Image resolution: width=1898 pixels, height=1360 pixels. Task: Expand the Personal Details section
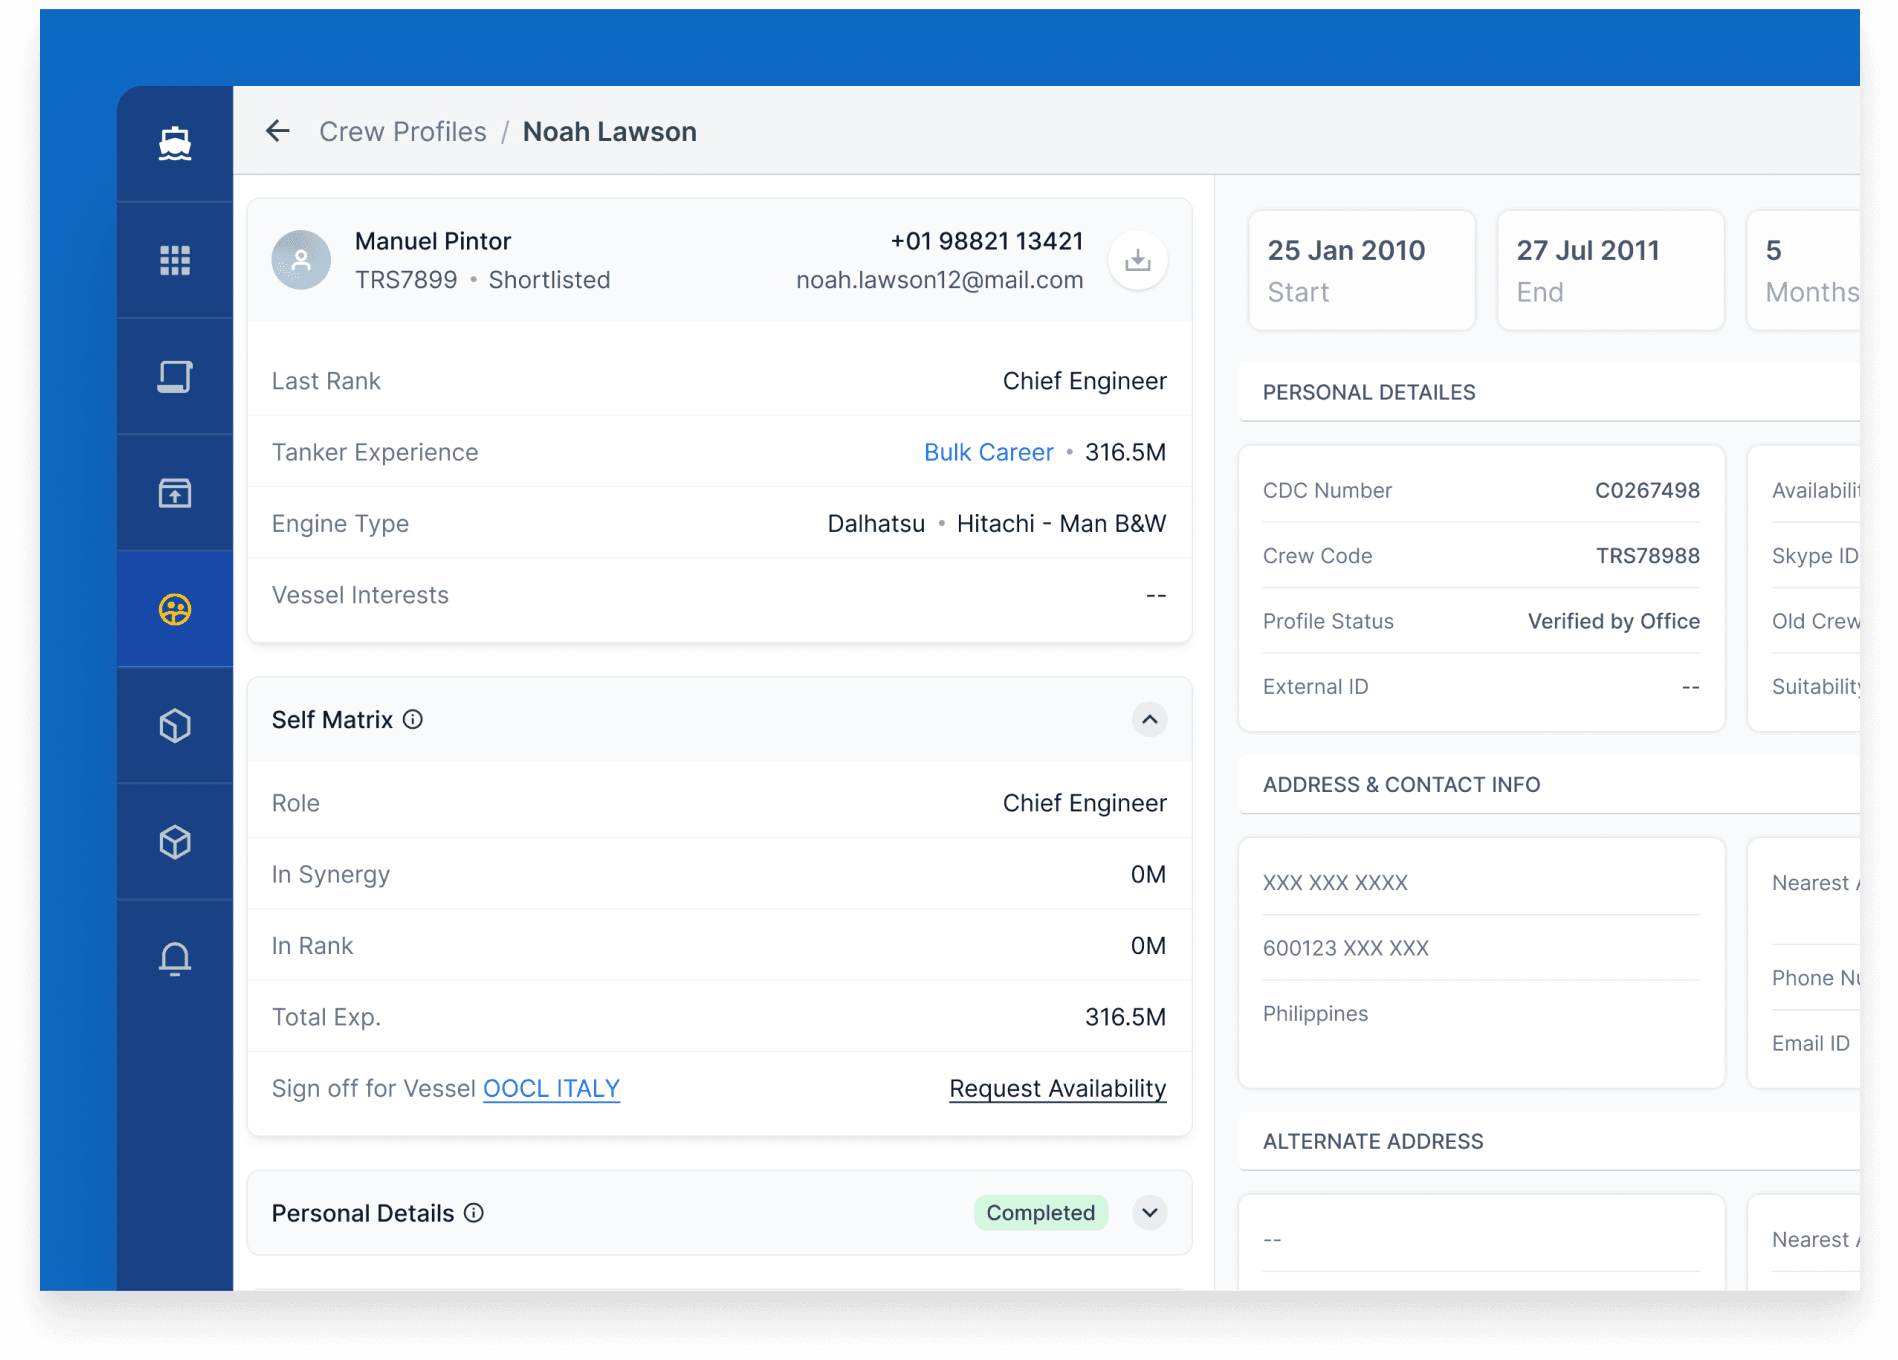pos(1149,1213)
